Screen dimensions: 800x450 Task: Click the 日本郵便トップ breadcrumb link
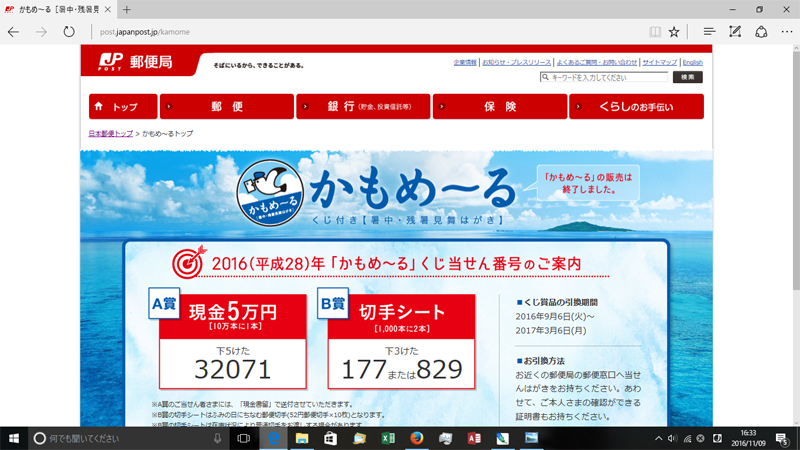[x=110, y=133]
